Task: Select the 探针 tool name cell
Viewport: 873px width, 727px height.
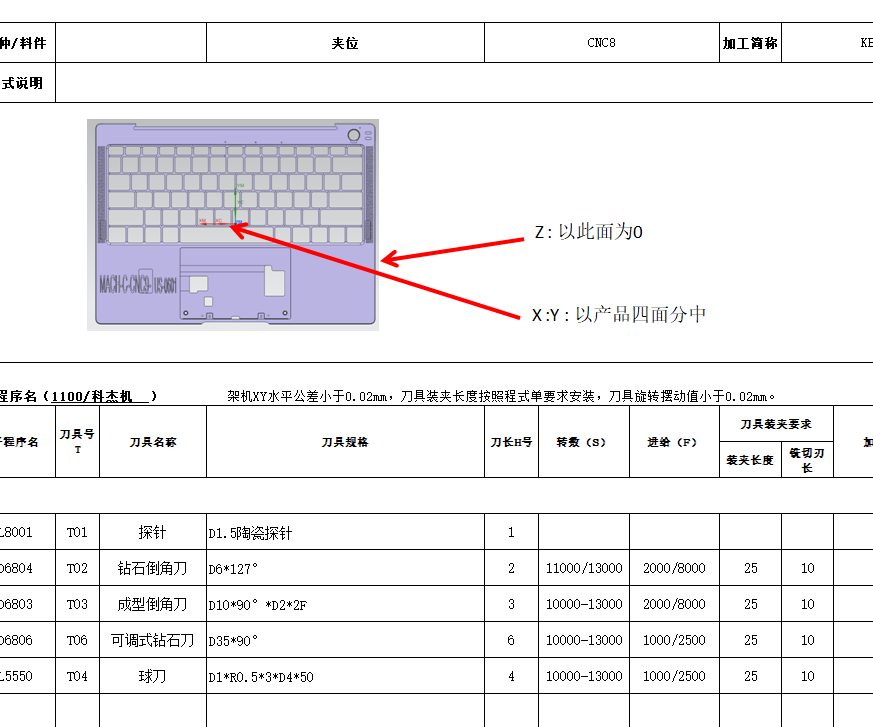Action: coord(153,532)
